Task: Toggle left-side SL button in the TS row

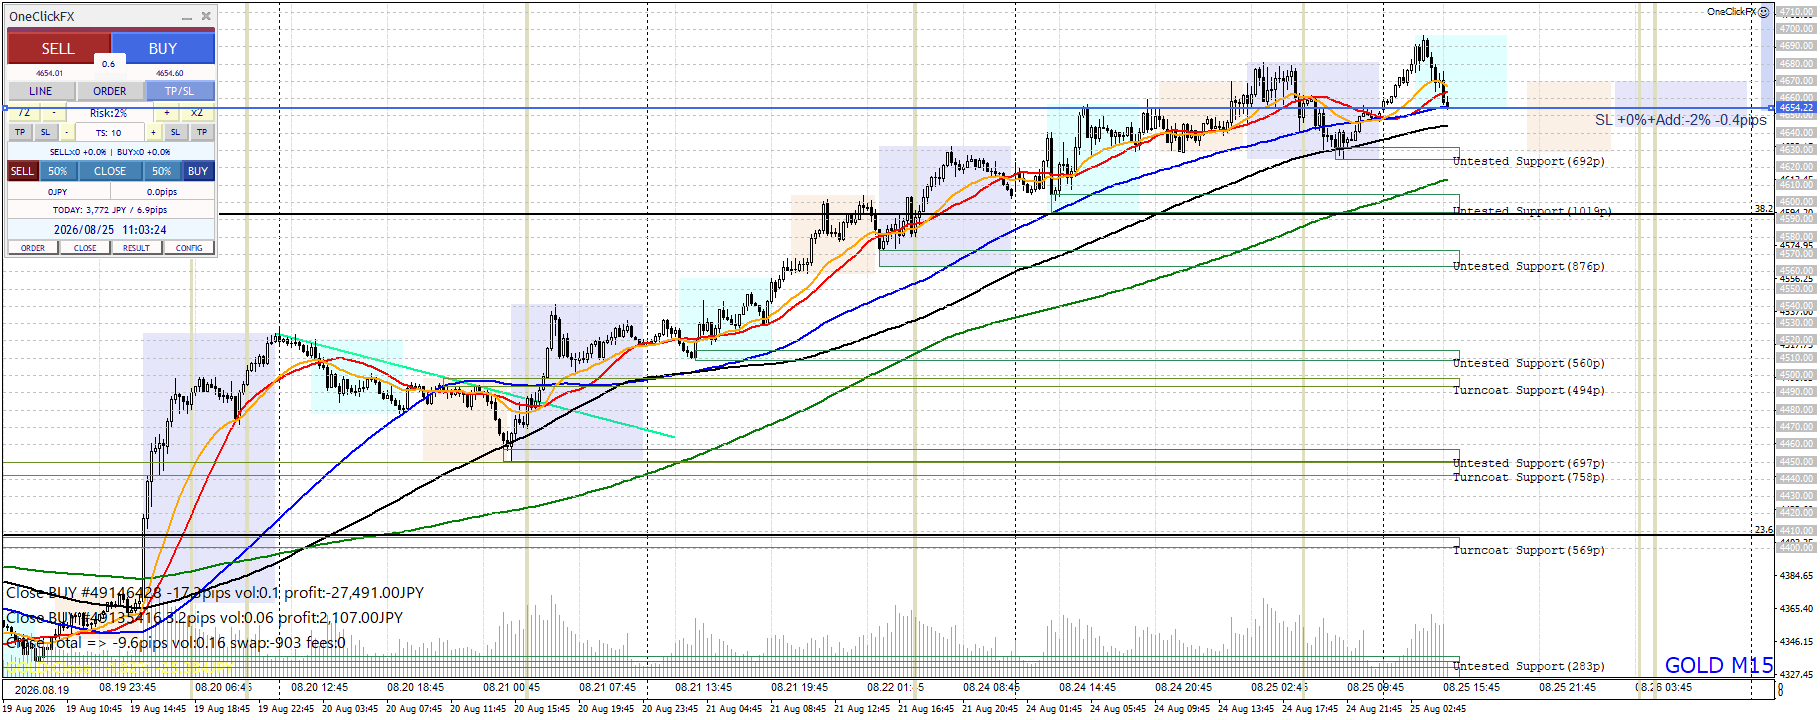Action: pos(45,132)
